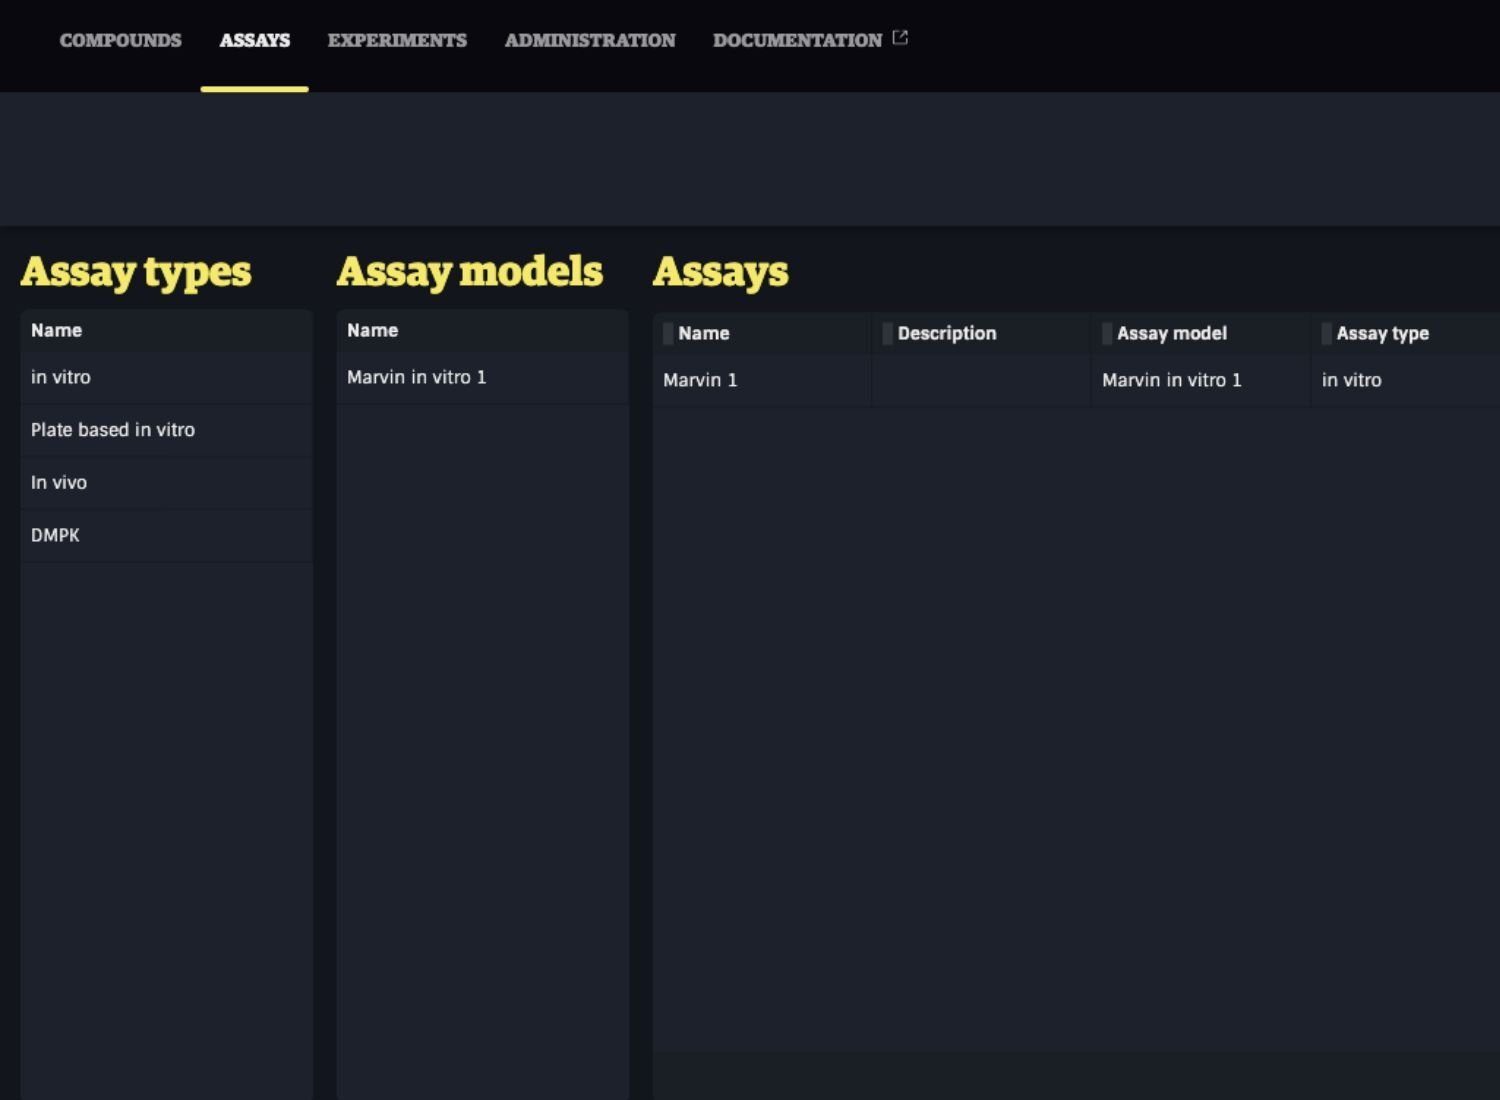
Task: Open the Documentation link
Action: 797,41
